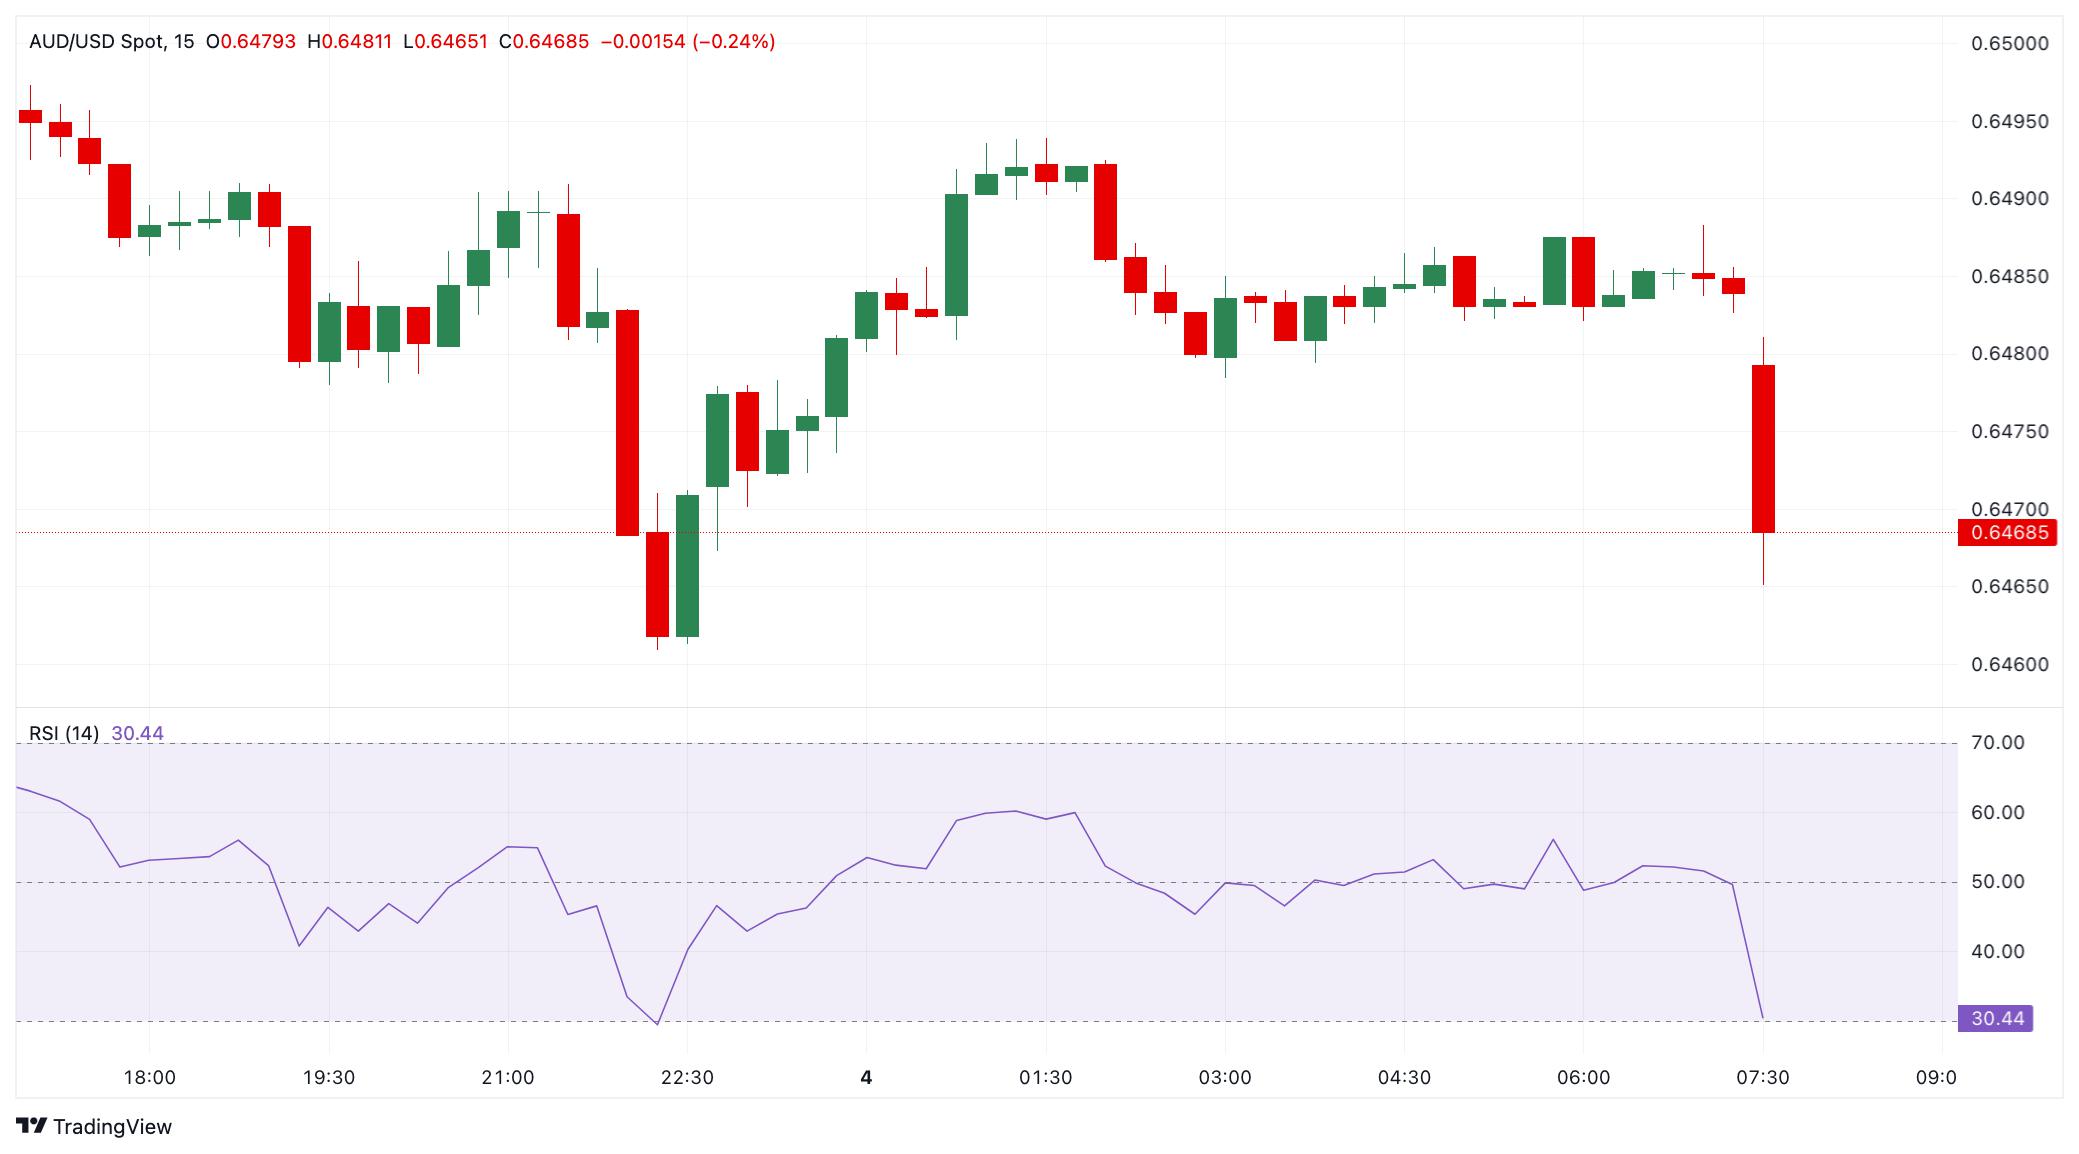The height and width of the screenshot is (1154, 2079).
Task: Click the bold 4 date marker
Action: (x=866, y=1078)
